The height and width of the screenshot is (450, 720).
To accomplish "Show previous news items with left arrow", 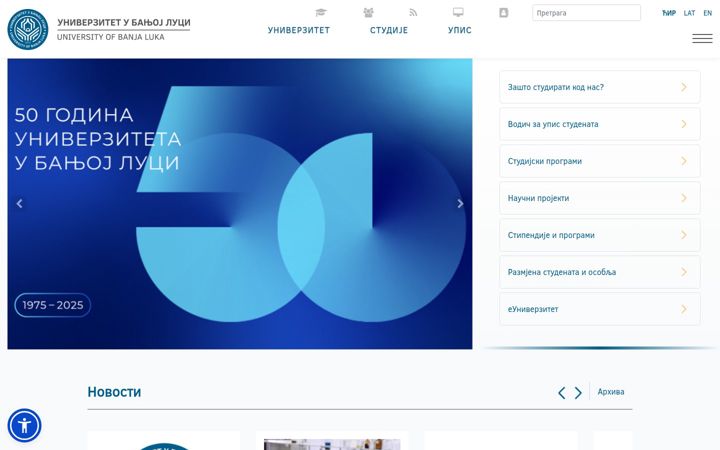I will tap(562, 393).
